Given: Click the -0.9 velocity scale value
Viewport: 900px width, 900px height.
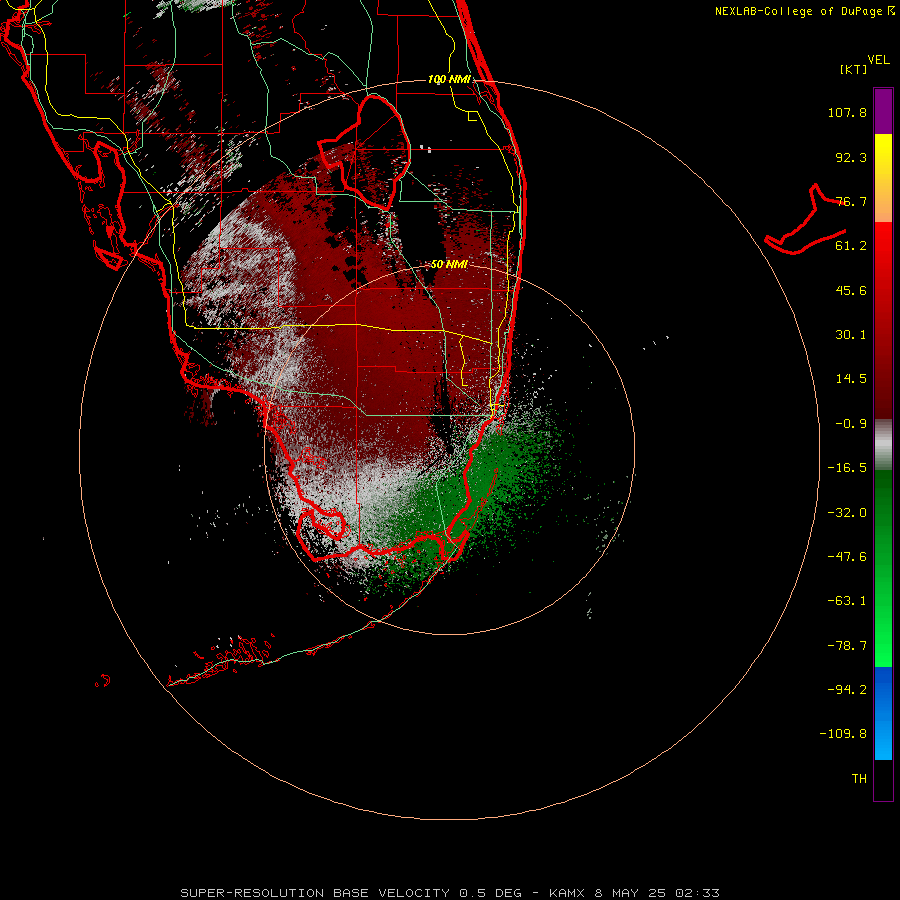Looking at the screenshot, I should click(x=851, y=424).
